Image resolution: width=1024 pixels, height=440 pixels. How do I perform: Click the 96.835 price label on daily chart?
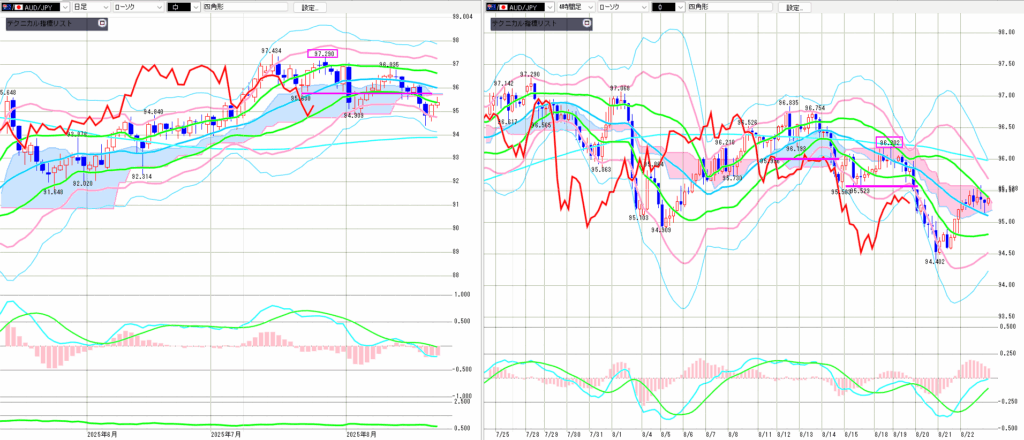[x=389, y=65]
